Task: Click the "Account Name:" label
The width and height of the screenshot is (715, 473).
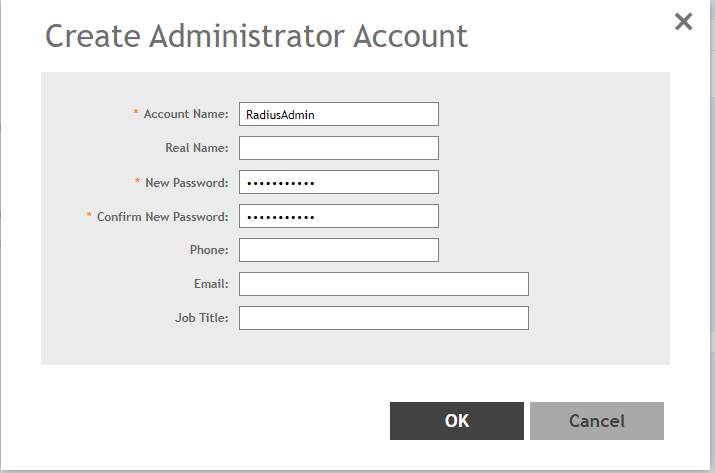Action: pyautogui.click(x=186, y=114)
